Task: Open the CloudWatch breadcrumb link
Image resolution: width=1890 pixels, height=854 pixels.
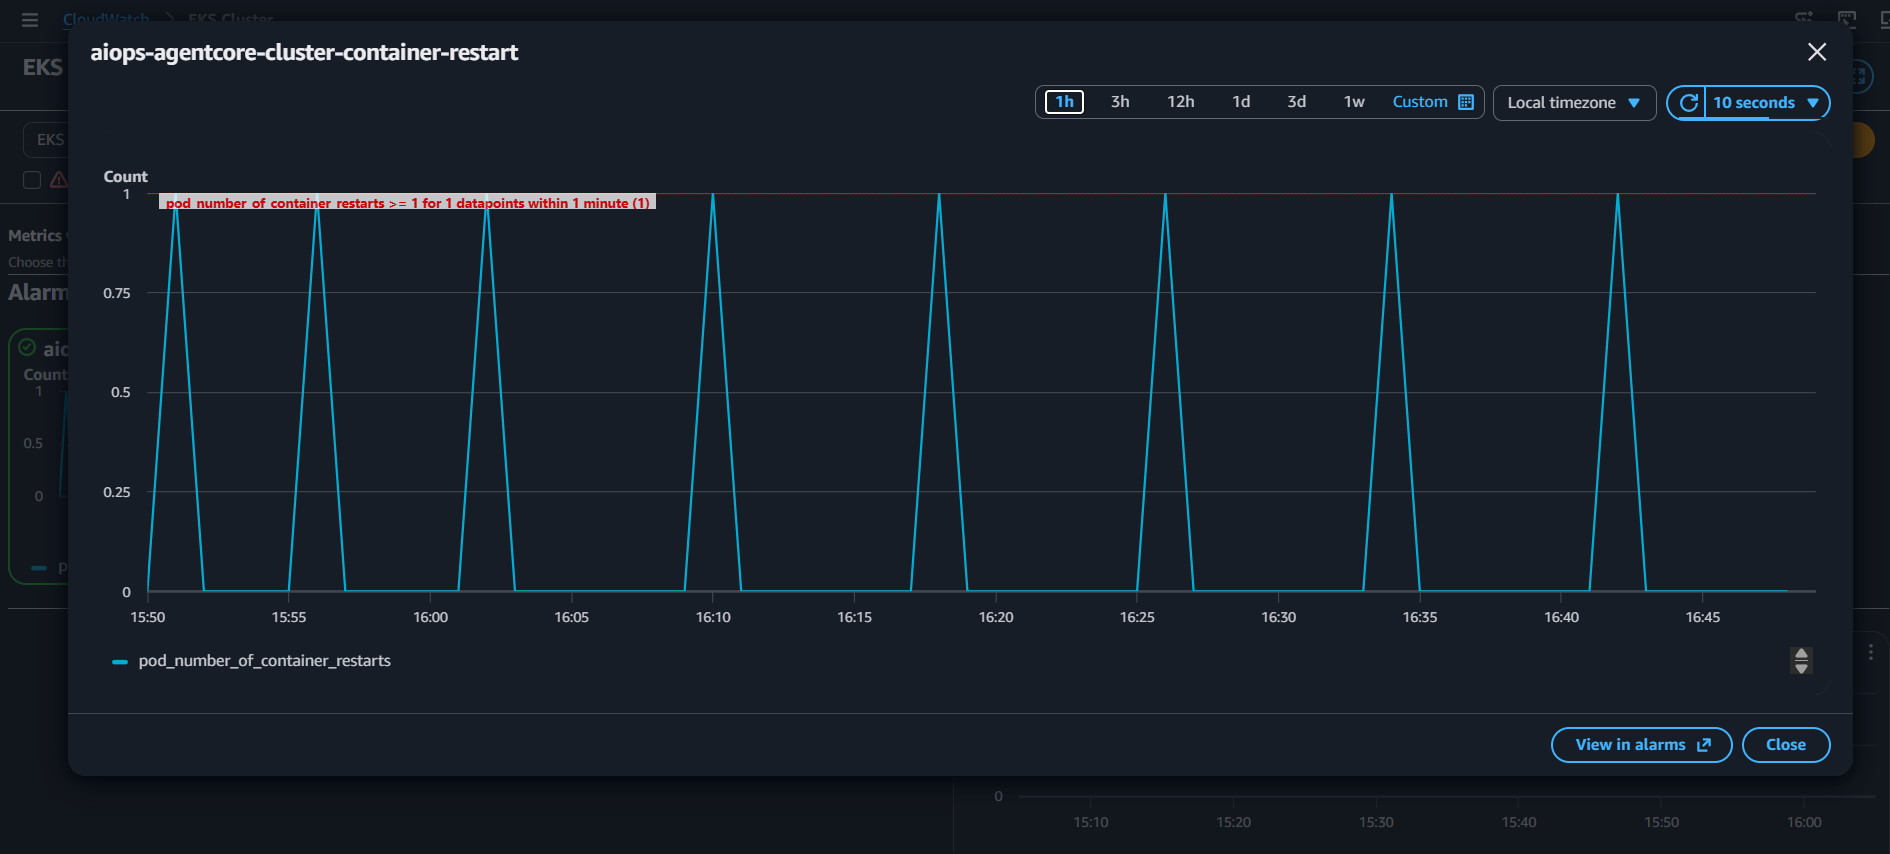Action: coord(106,19)
